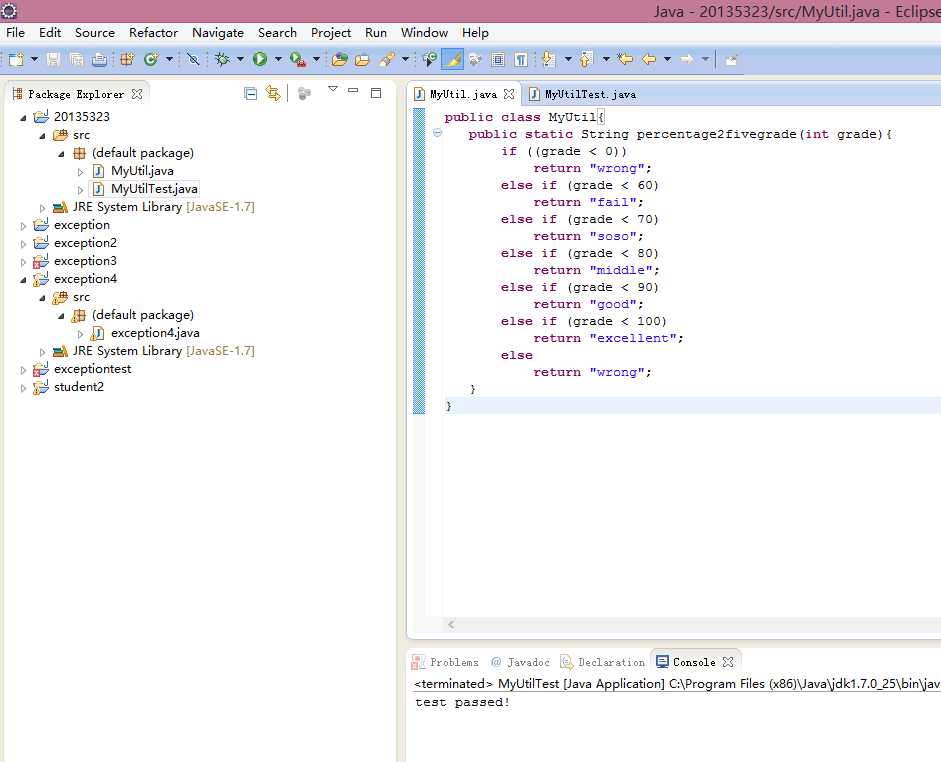Click the Search flashlight icon
Image resolution: width=941 pixels, height=762 pixels.
pyautogui.click(x=387, y=59)
